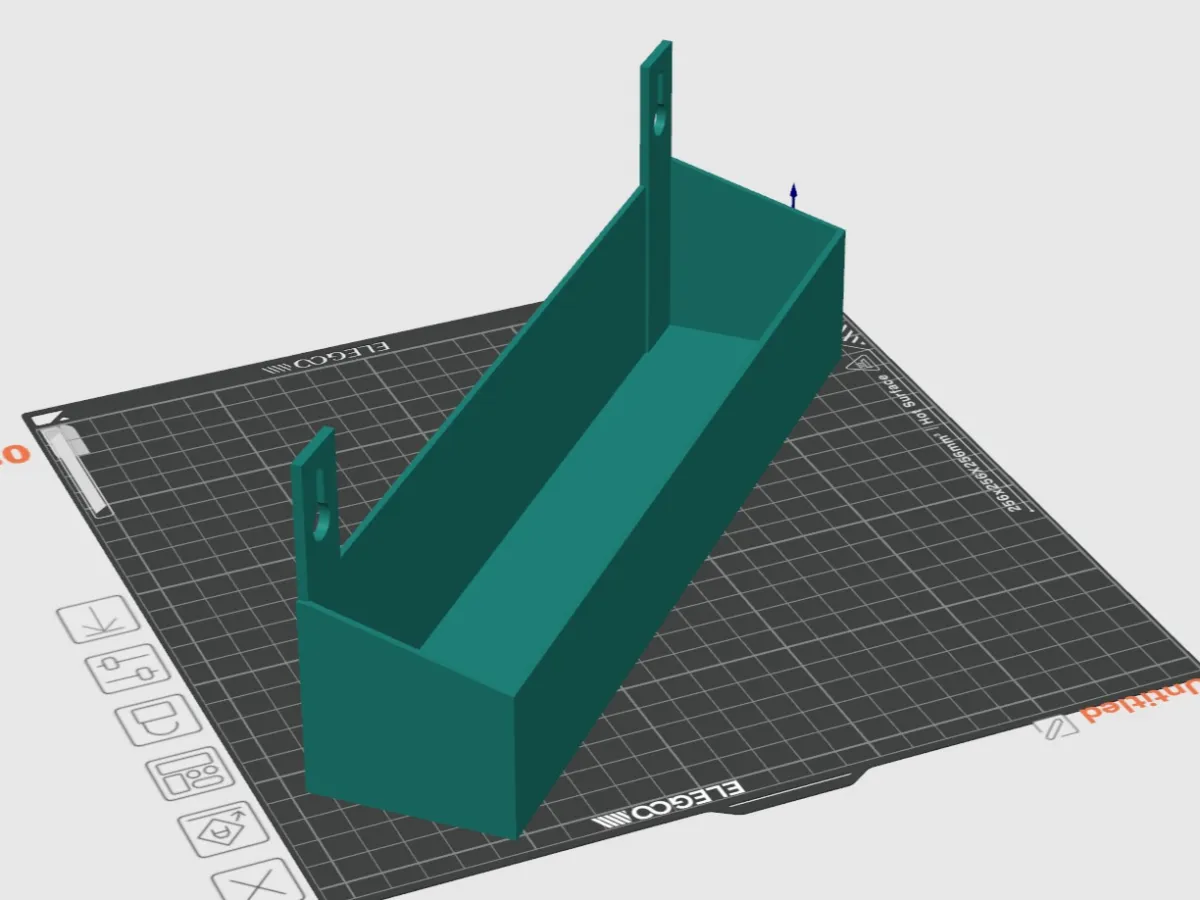The height and width of the screenshot is (900, 1200).
Task: Click the cup-shaped plate icon
Action: [x=159, y=720]
